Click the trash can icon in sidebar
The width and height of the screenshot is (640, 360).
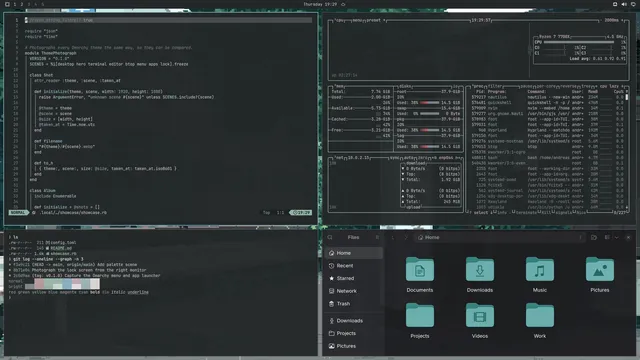click(331, 304)
